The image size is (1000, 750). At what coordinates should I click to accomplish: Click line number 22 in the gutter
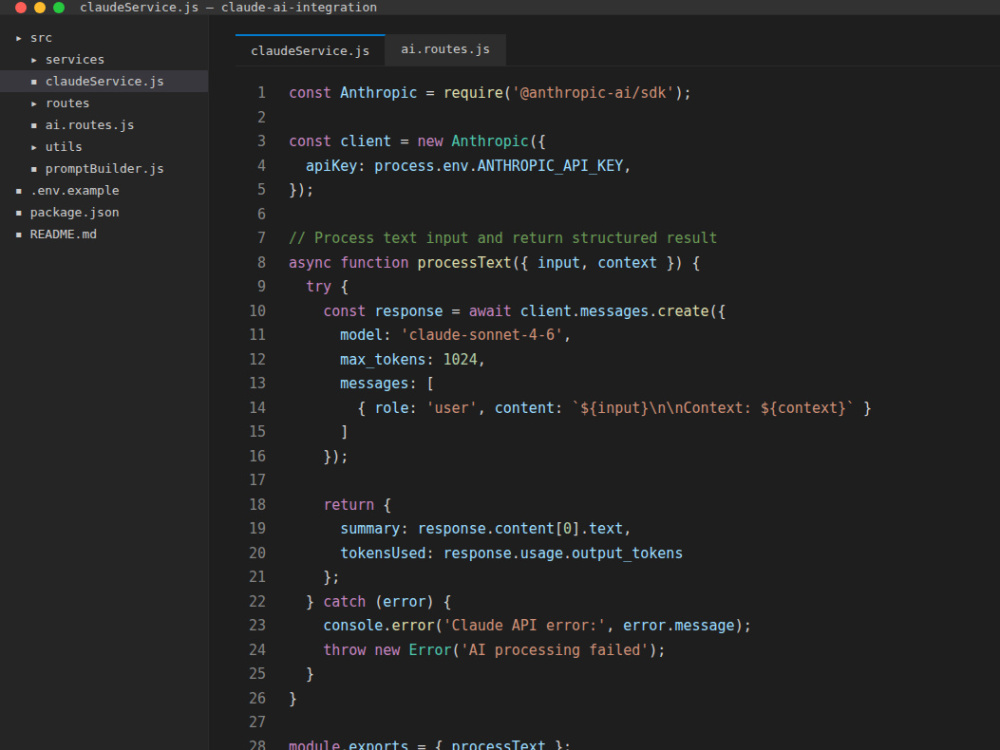257,602
